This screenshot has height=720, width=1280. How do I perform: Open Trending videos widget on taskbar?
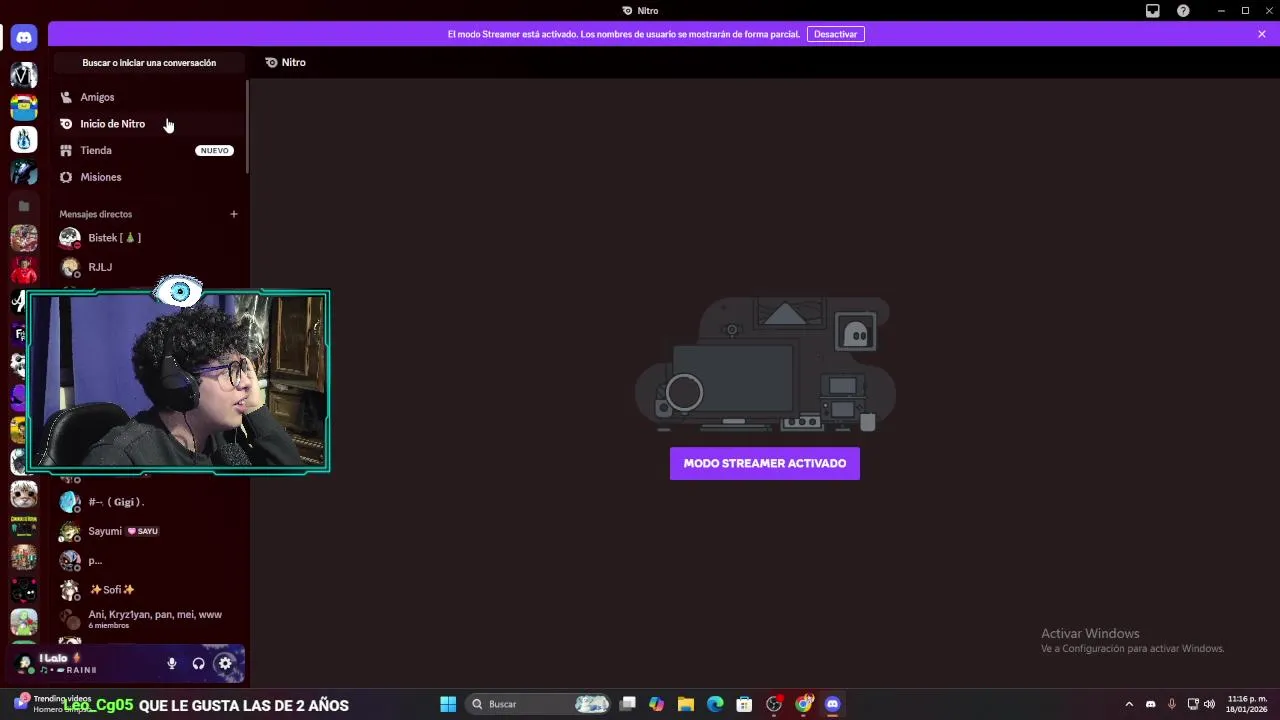54,704
